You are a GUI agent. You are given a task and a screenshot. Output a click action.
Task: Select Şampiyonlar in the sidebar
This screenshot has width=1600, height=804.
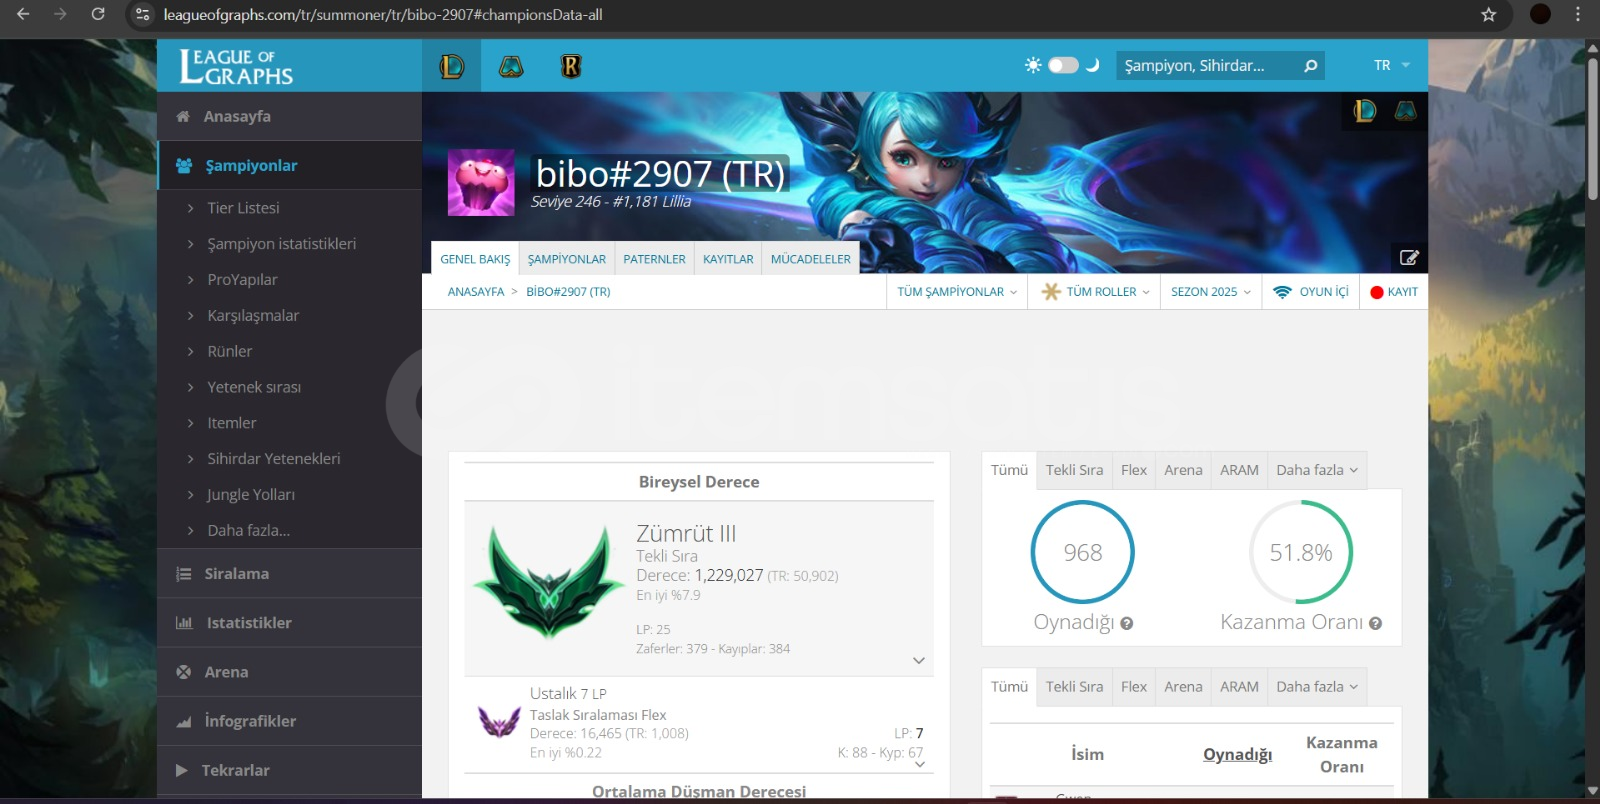tap(289, 165)
